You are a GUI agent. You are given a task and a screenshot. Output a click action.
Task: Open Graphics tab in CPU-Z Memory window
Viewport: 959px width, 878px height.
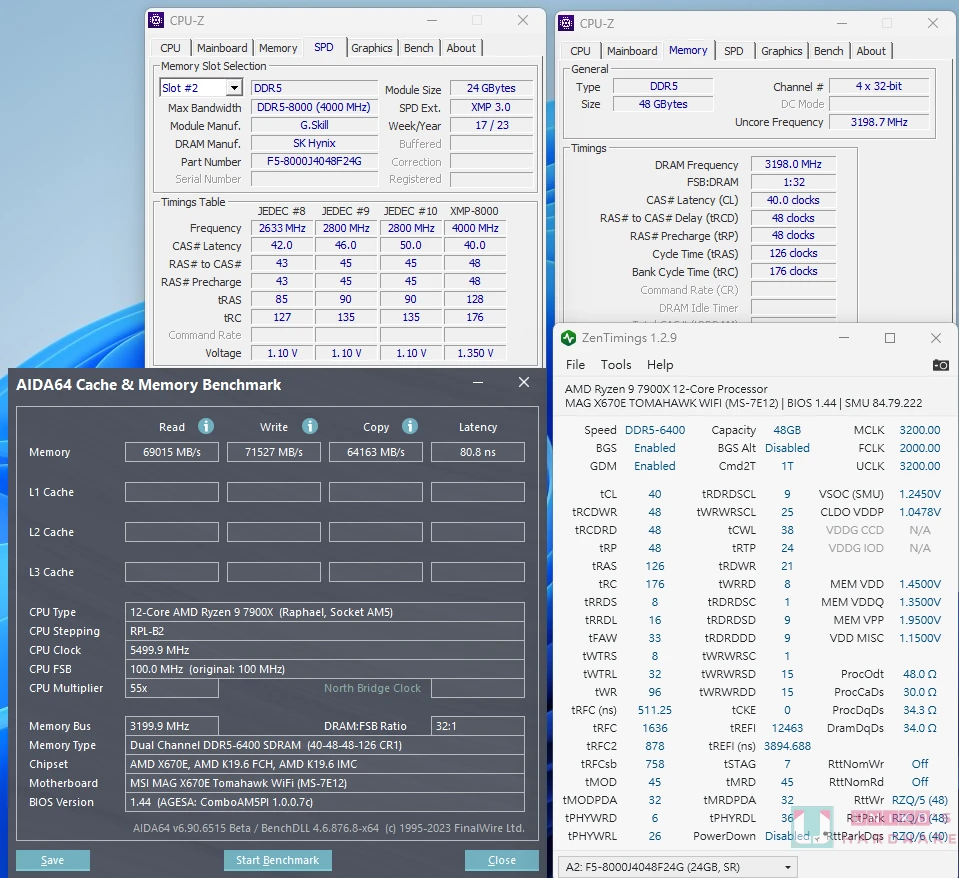[x=782, y=51]
